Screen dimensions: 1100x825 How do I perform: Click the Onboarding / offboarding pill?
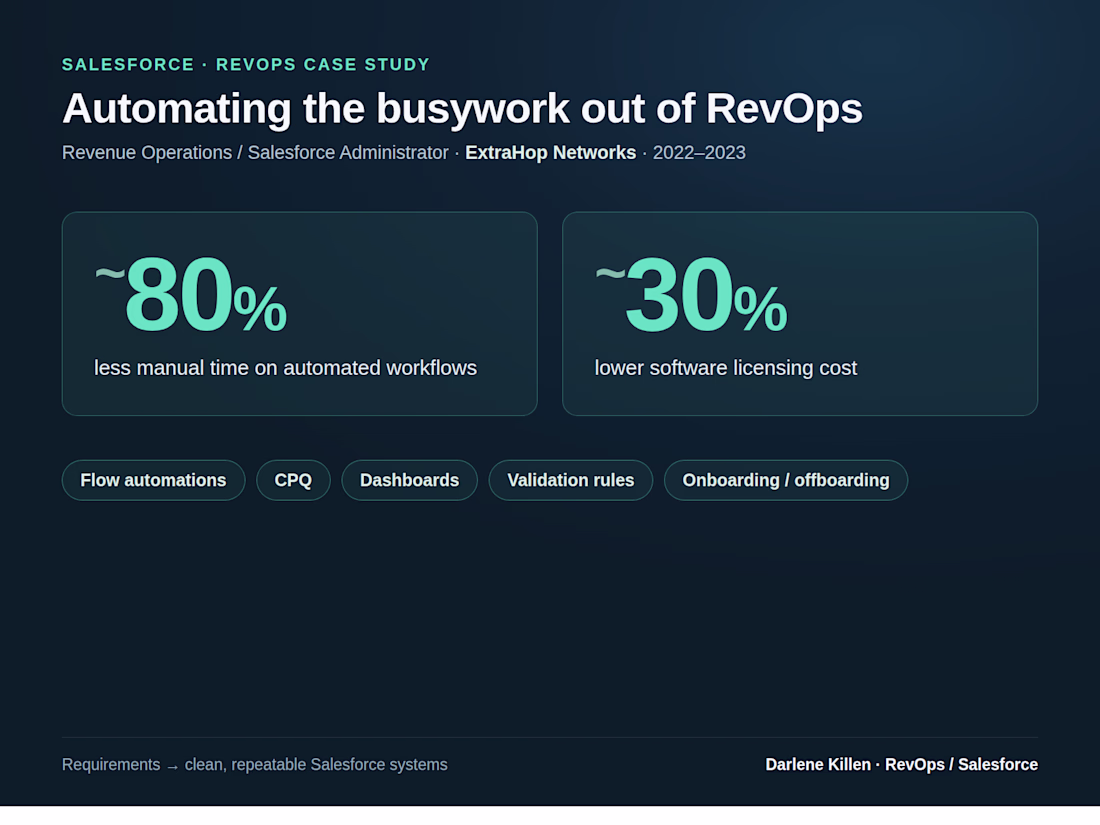coord(786,480)
